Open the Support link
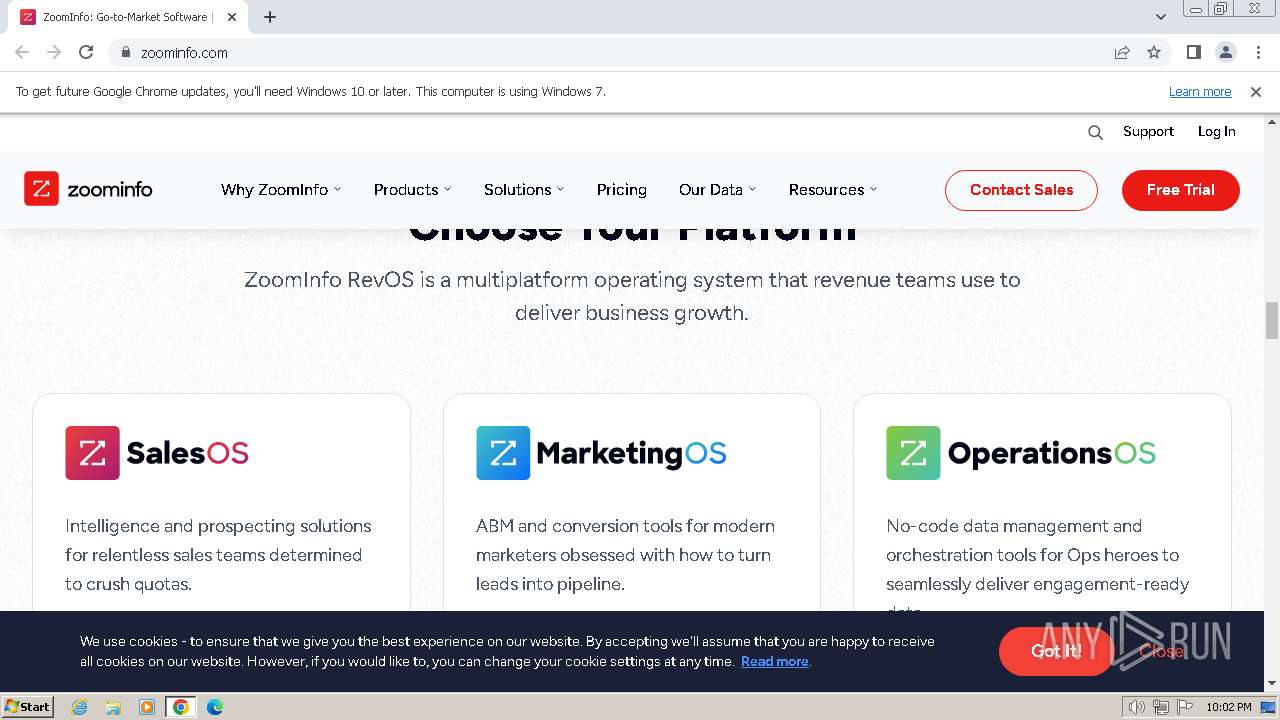 (x=1148, y=131)
